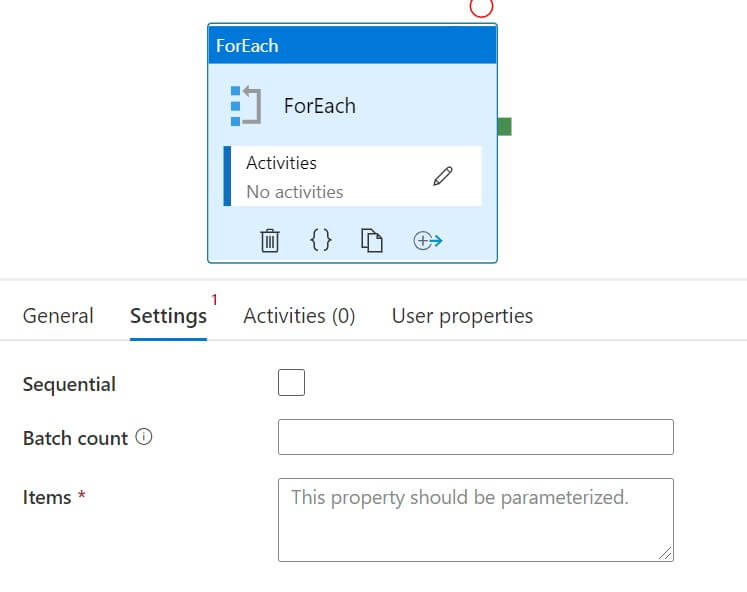Click the red circle breakpoint marker
747x592 pixels.
click(482, 6)
